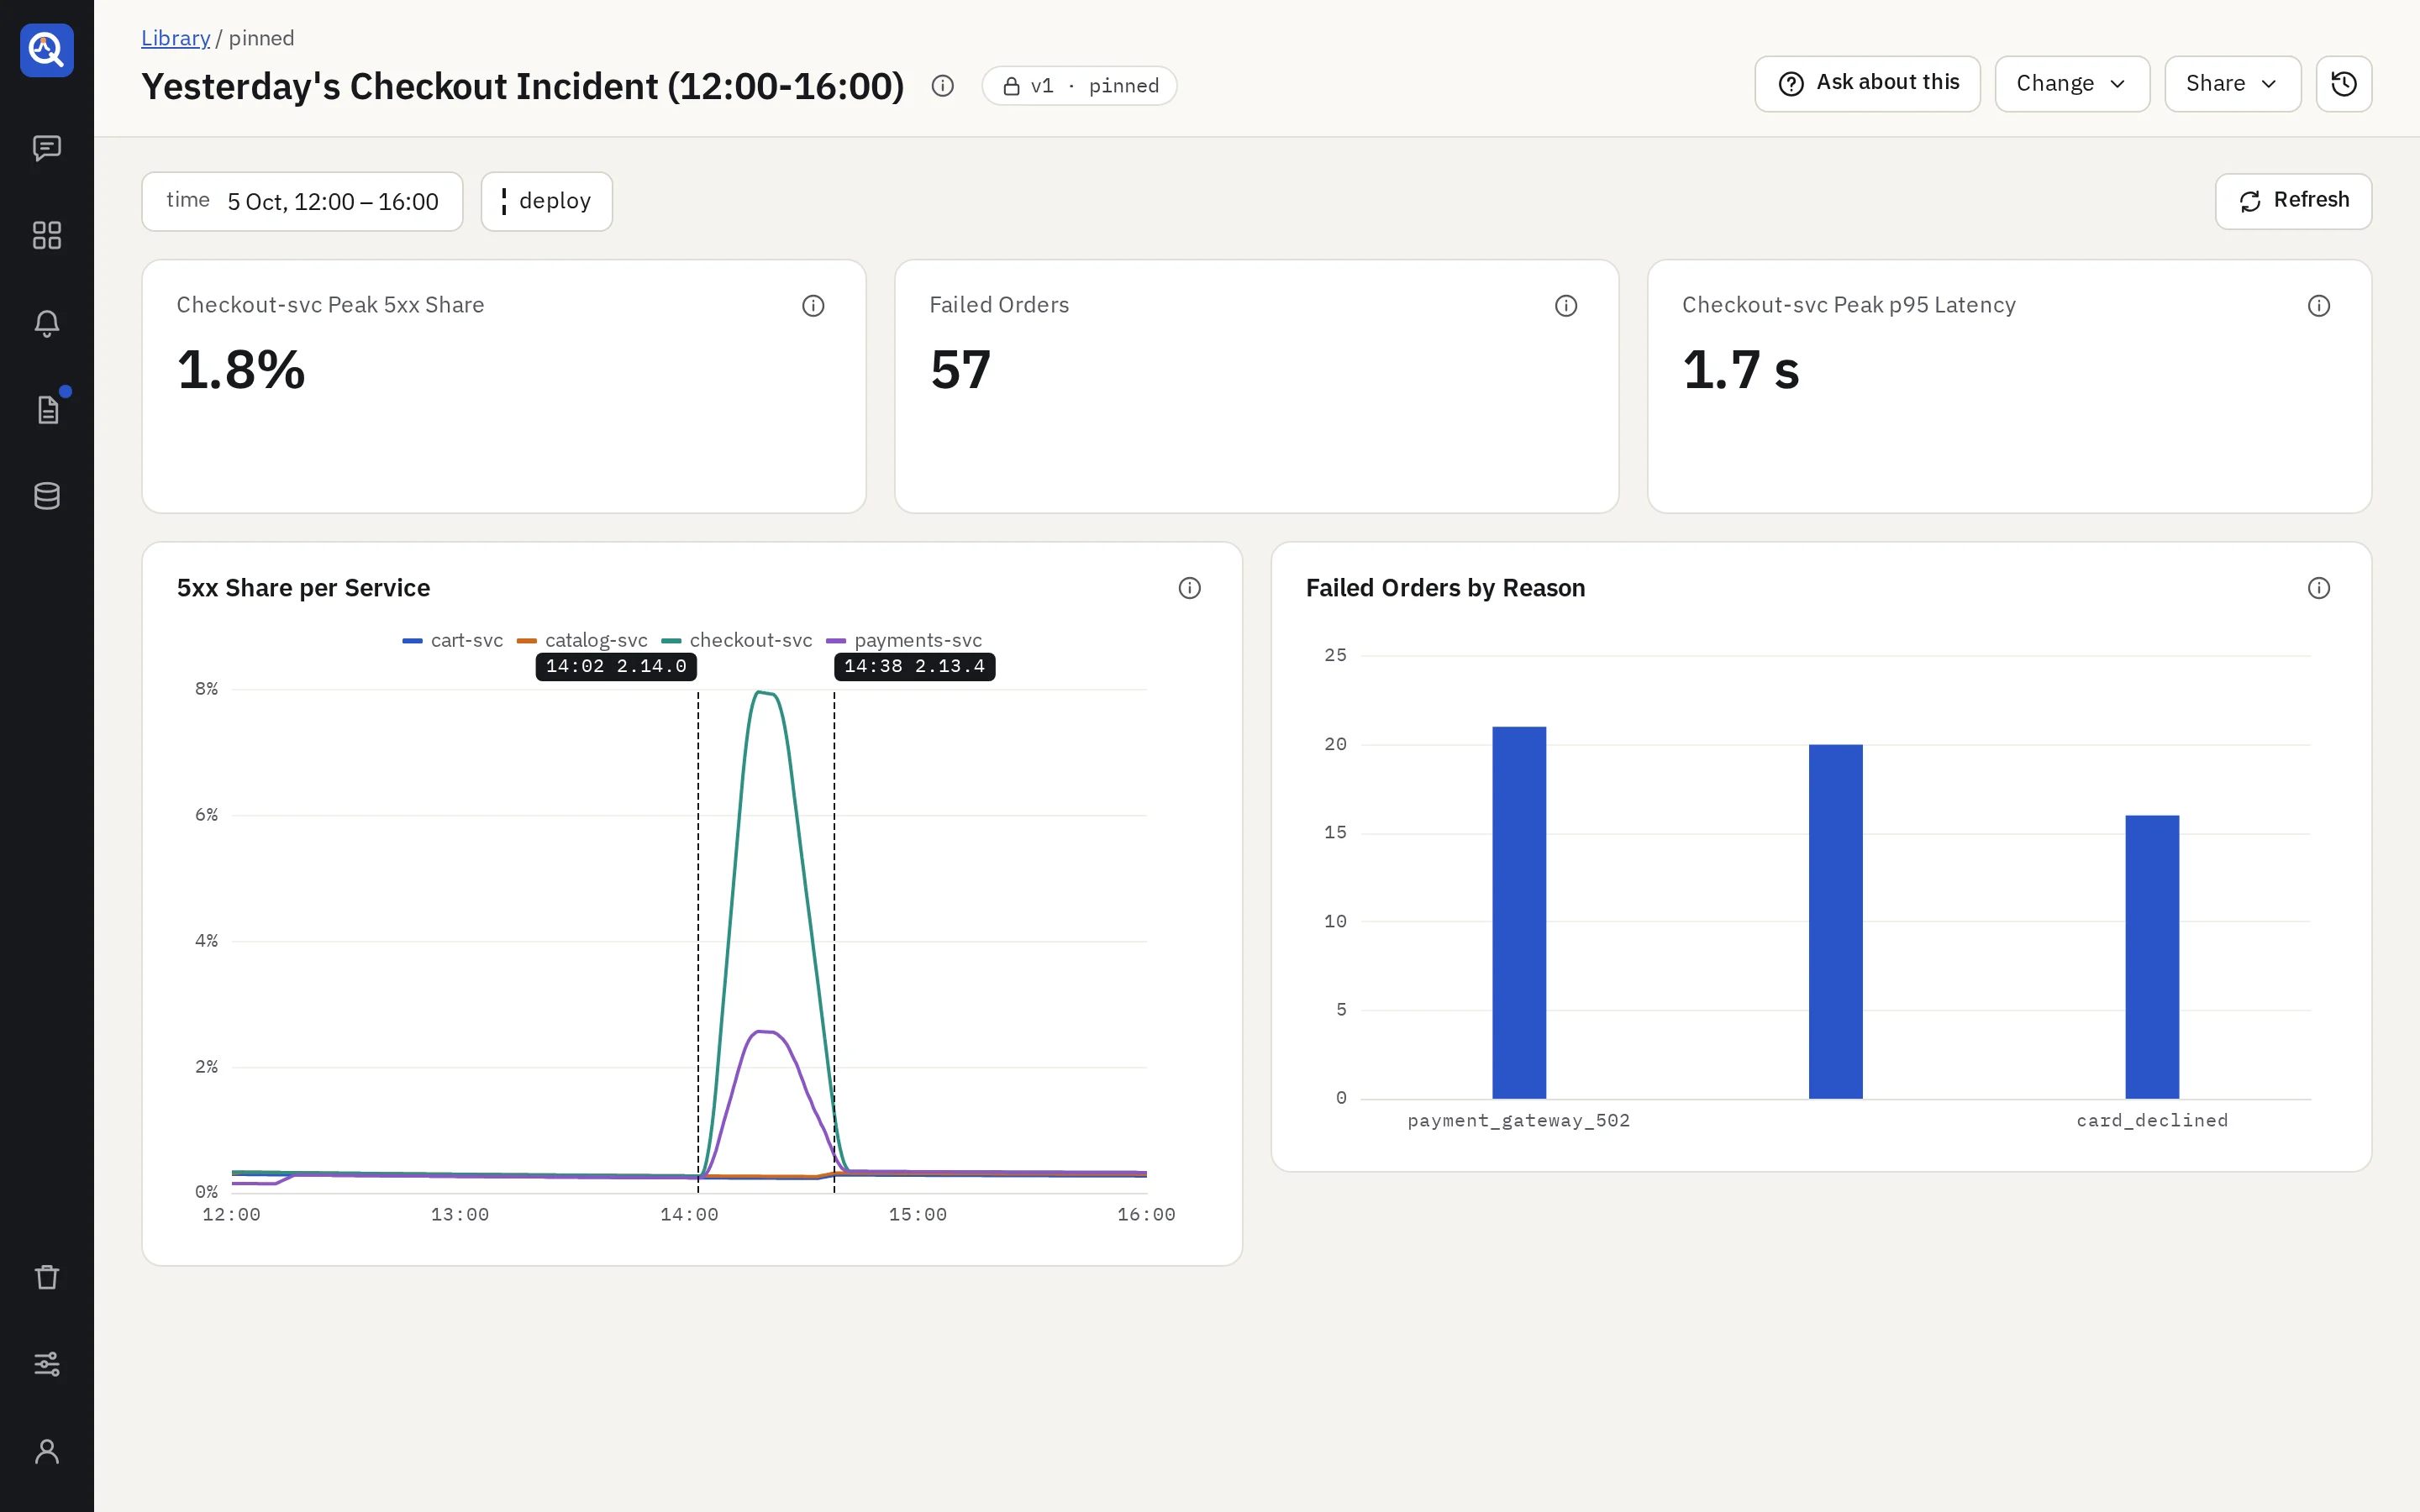Click the info icon beside the dashboard title
The height and width of the screenshot is (1512, 2420).
pyautogui.click(x=942, y=86)
